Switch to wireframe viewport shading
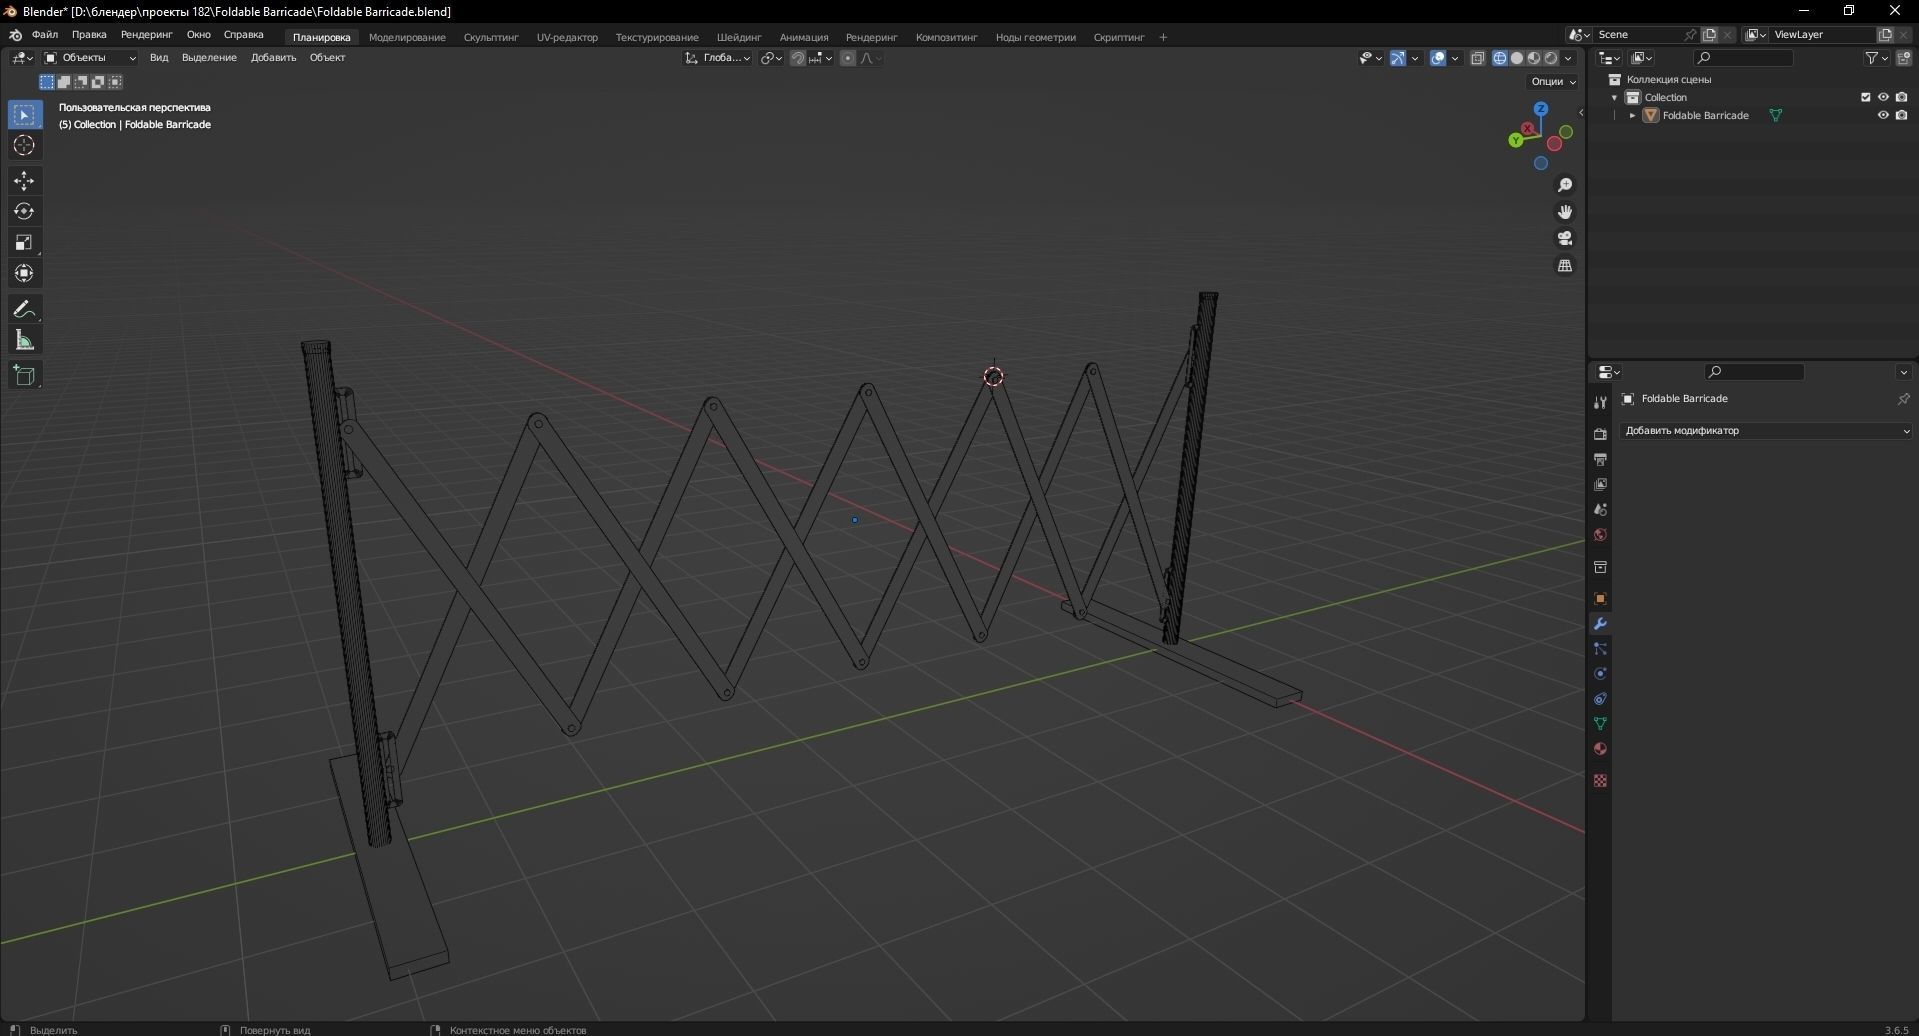The image size is (1919, 1036). (1499, 58)
